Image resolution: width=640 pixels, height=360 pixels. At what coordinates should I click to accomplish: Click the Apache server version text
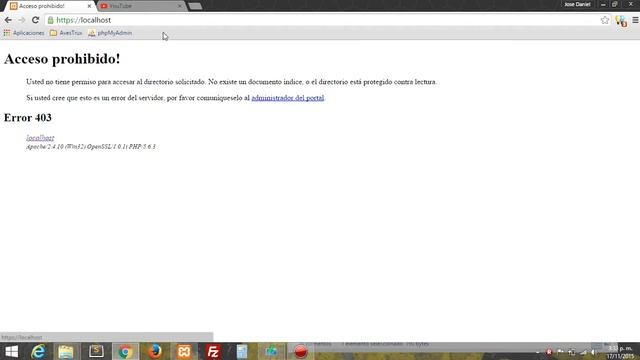point(91,147)
